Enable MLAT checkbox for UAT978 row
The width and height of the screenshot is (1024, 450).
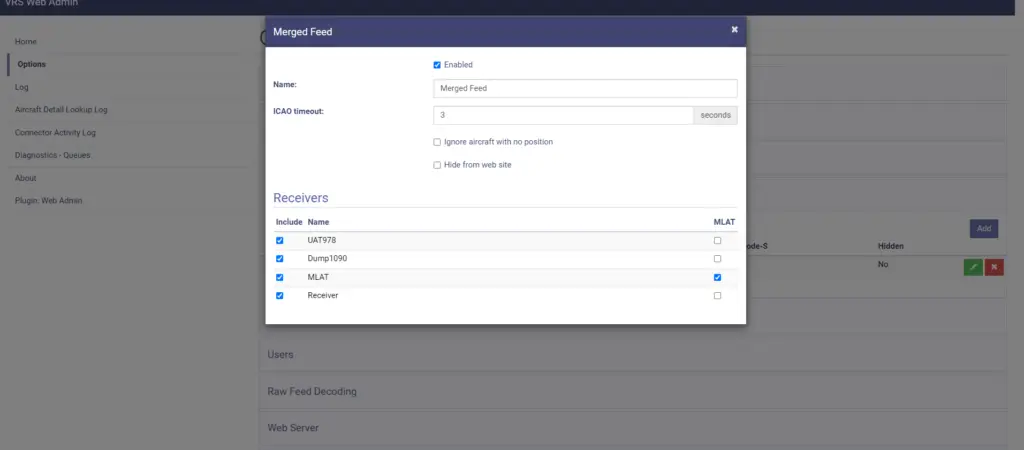[717, 240]
